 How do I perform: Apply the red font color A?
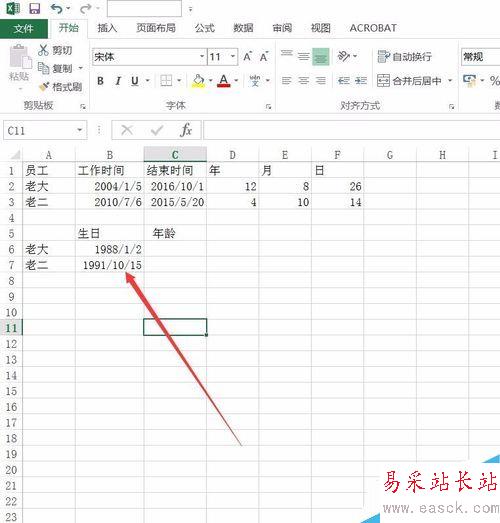tap(223, 80)
